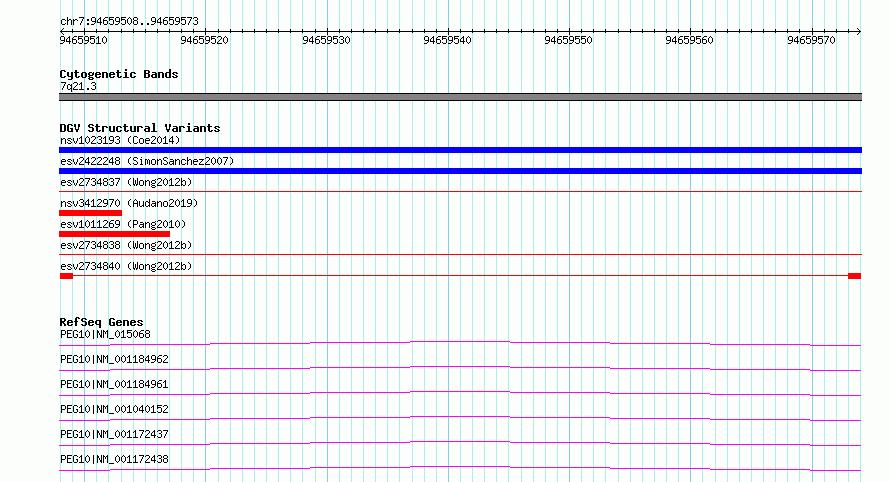The height and width of the screenshot is (482, 890).
Task: Select the 7q21.3 band label
Action: click(x=78, y=87)
